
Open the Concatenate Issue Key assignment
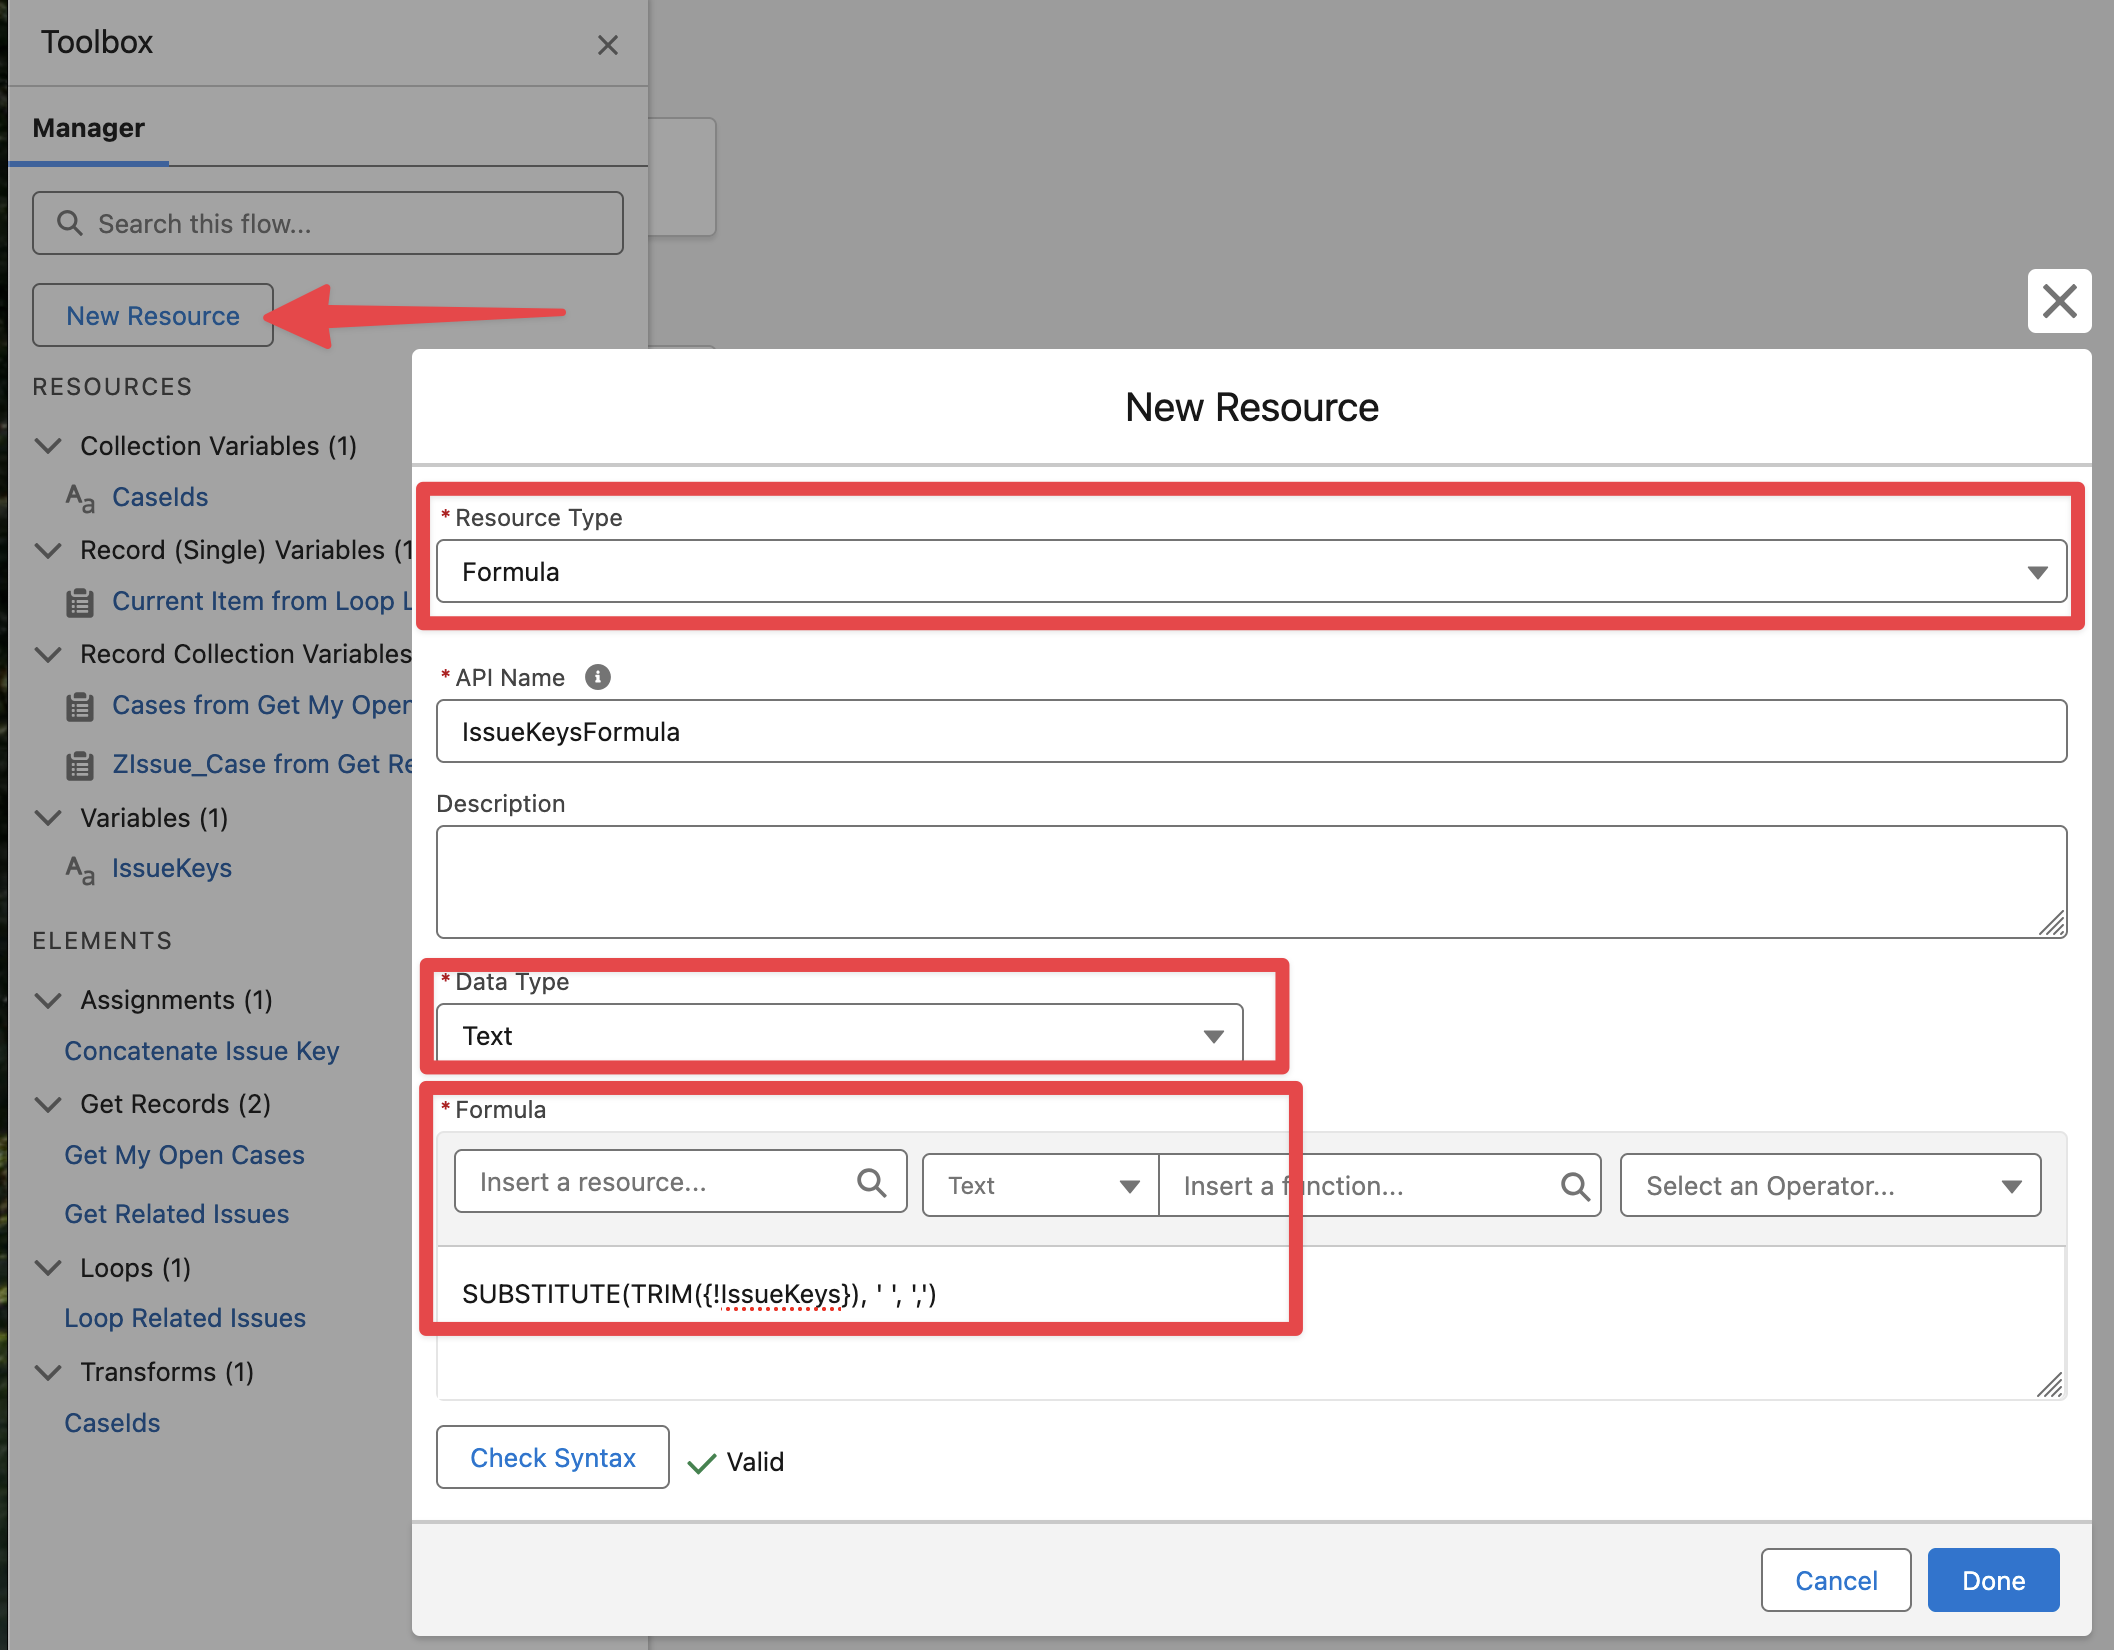202,1051
